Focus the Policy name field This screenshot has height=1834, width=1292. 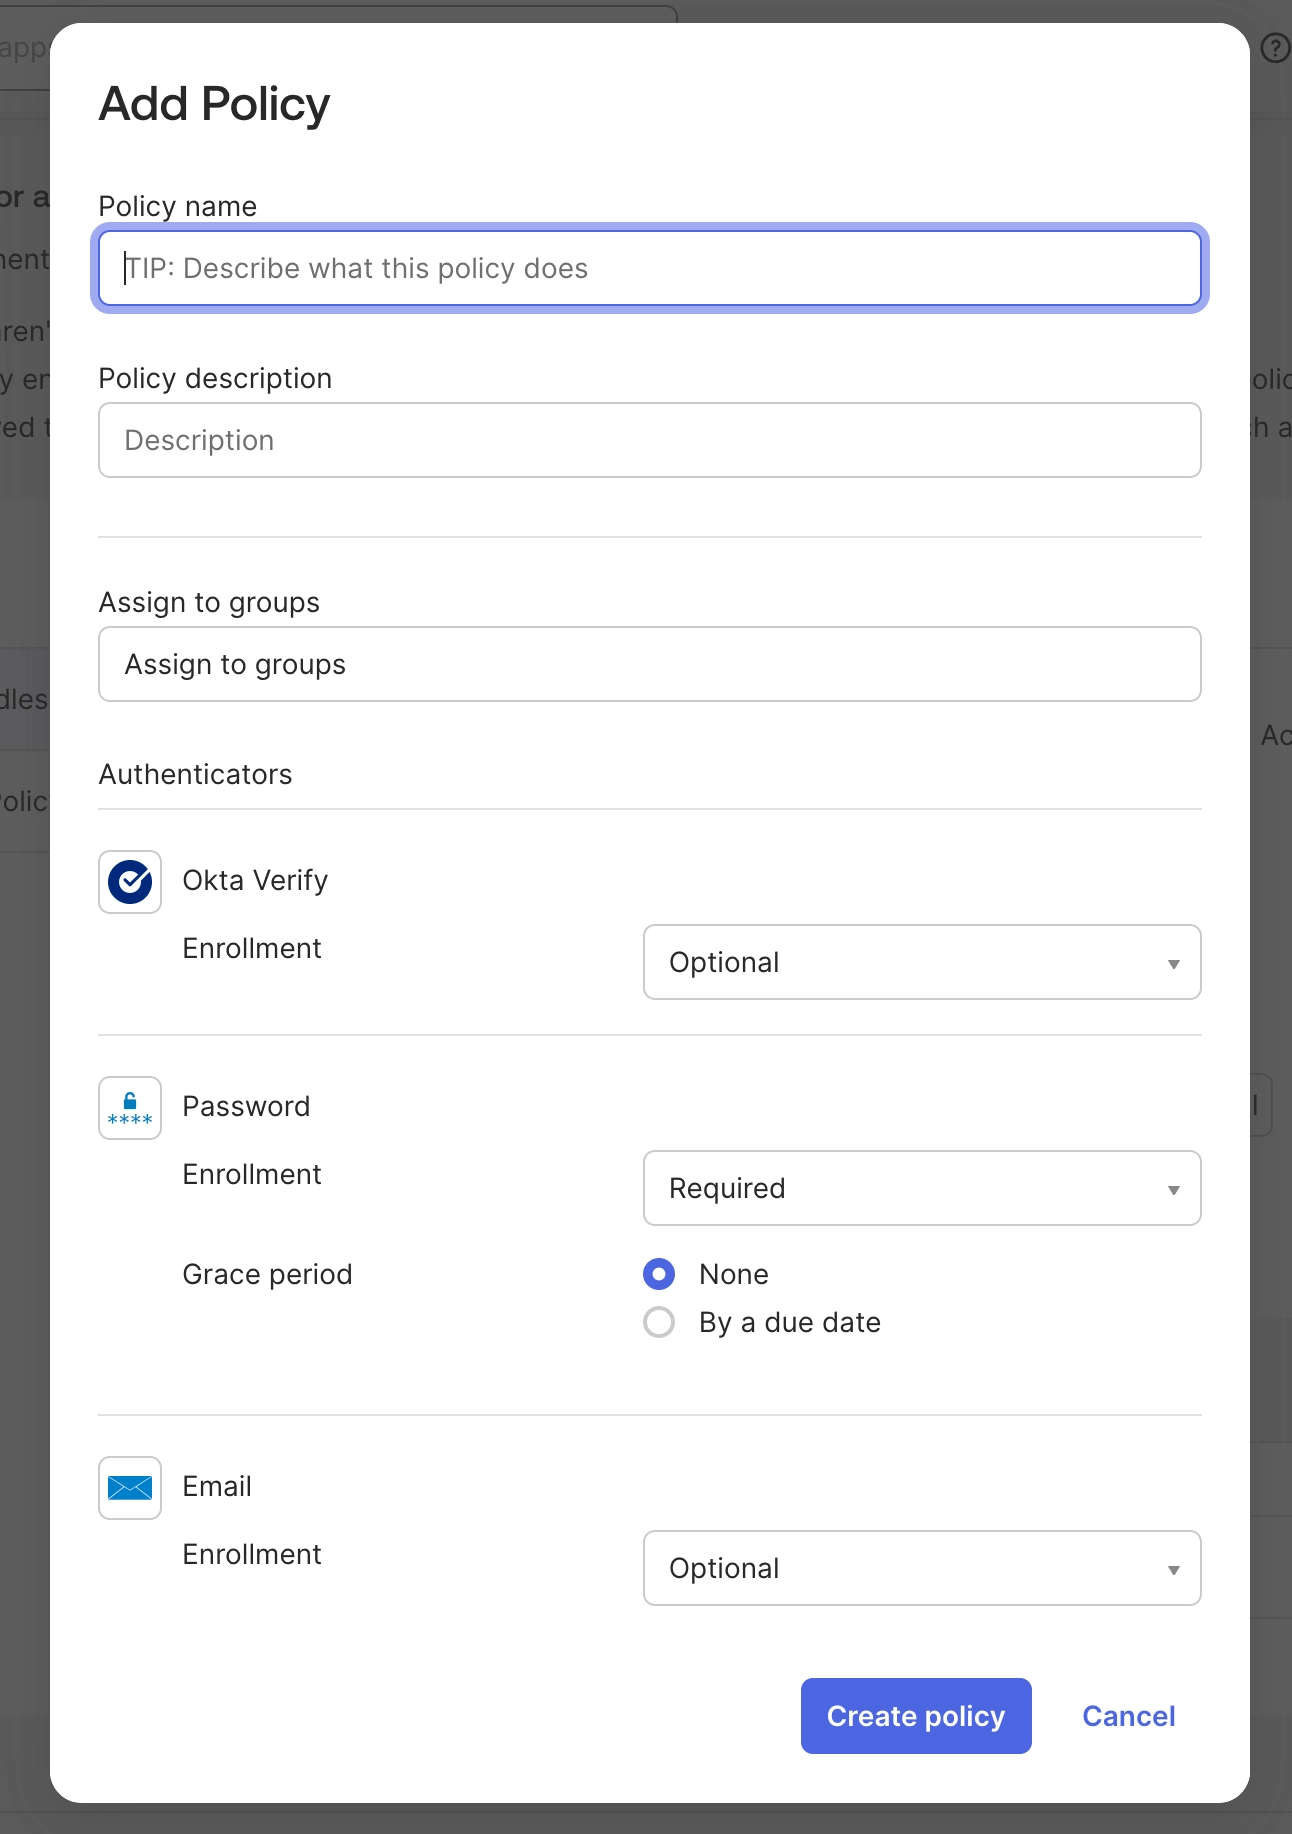point(650,268)
